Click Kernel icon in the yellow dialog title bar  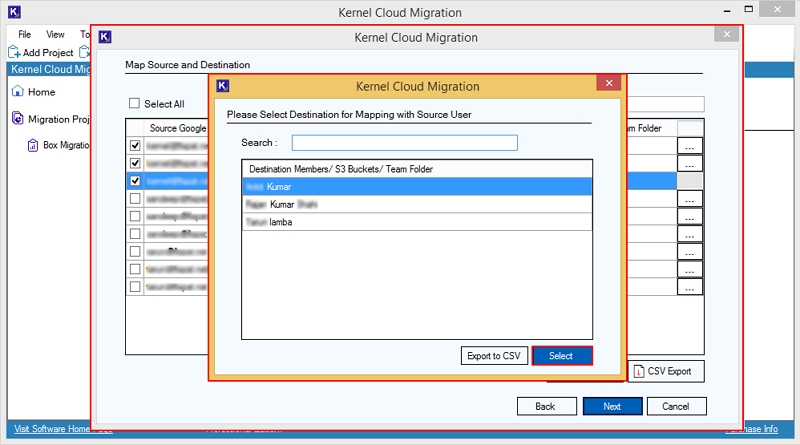(223, 86)
